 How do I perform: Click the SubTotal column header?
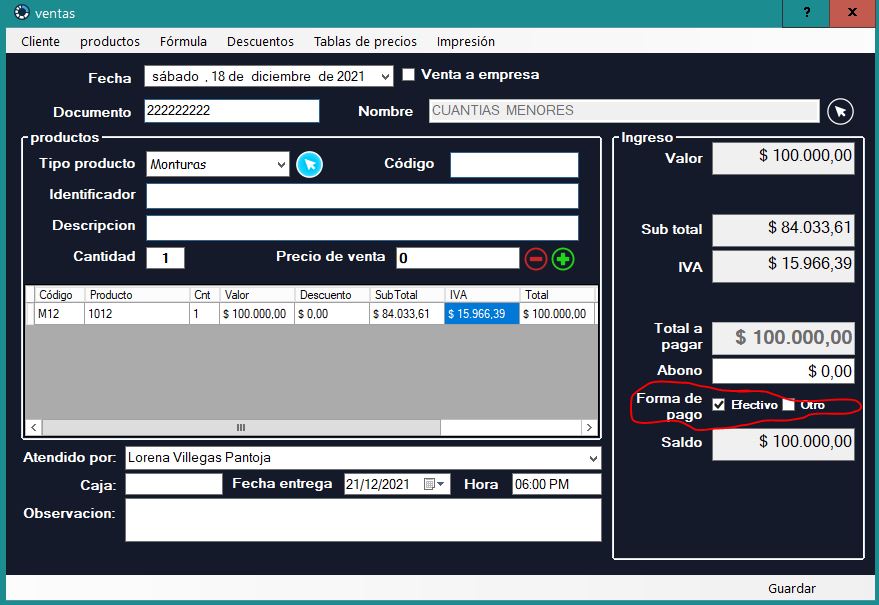[407, 295]
